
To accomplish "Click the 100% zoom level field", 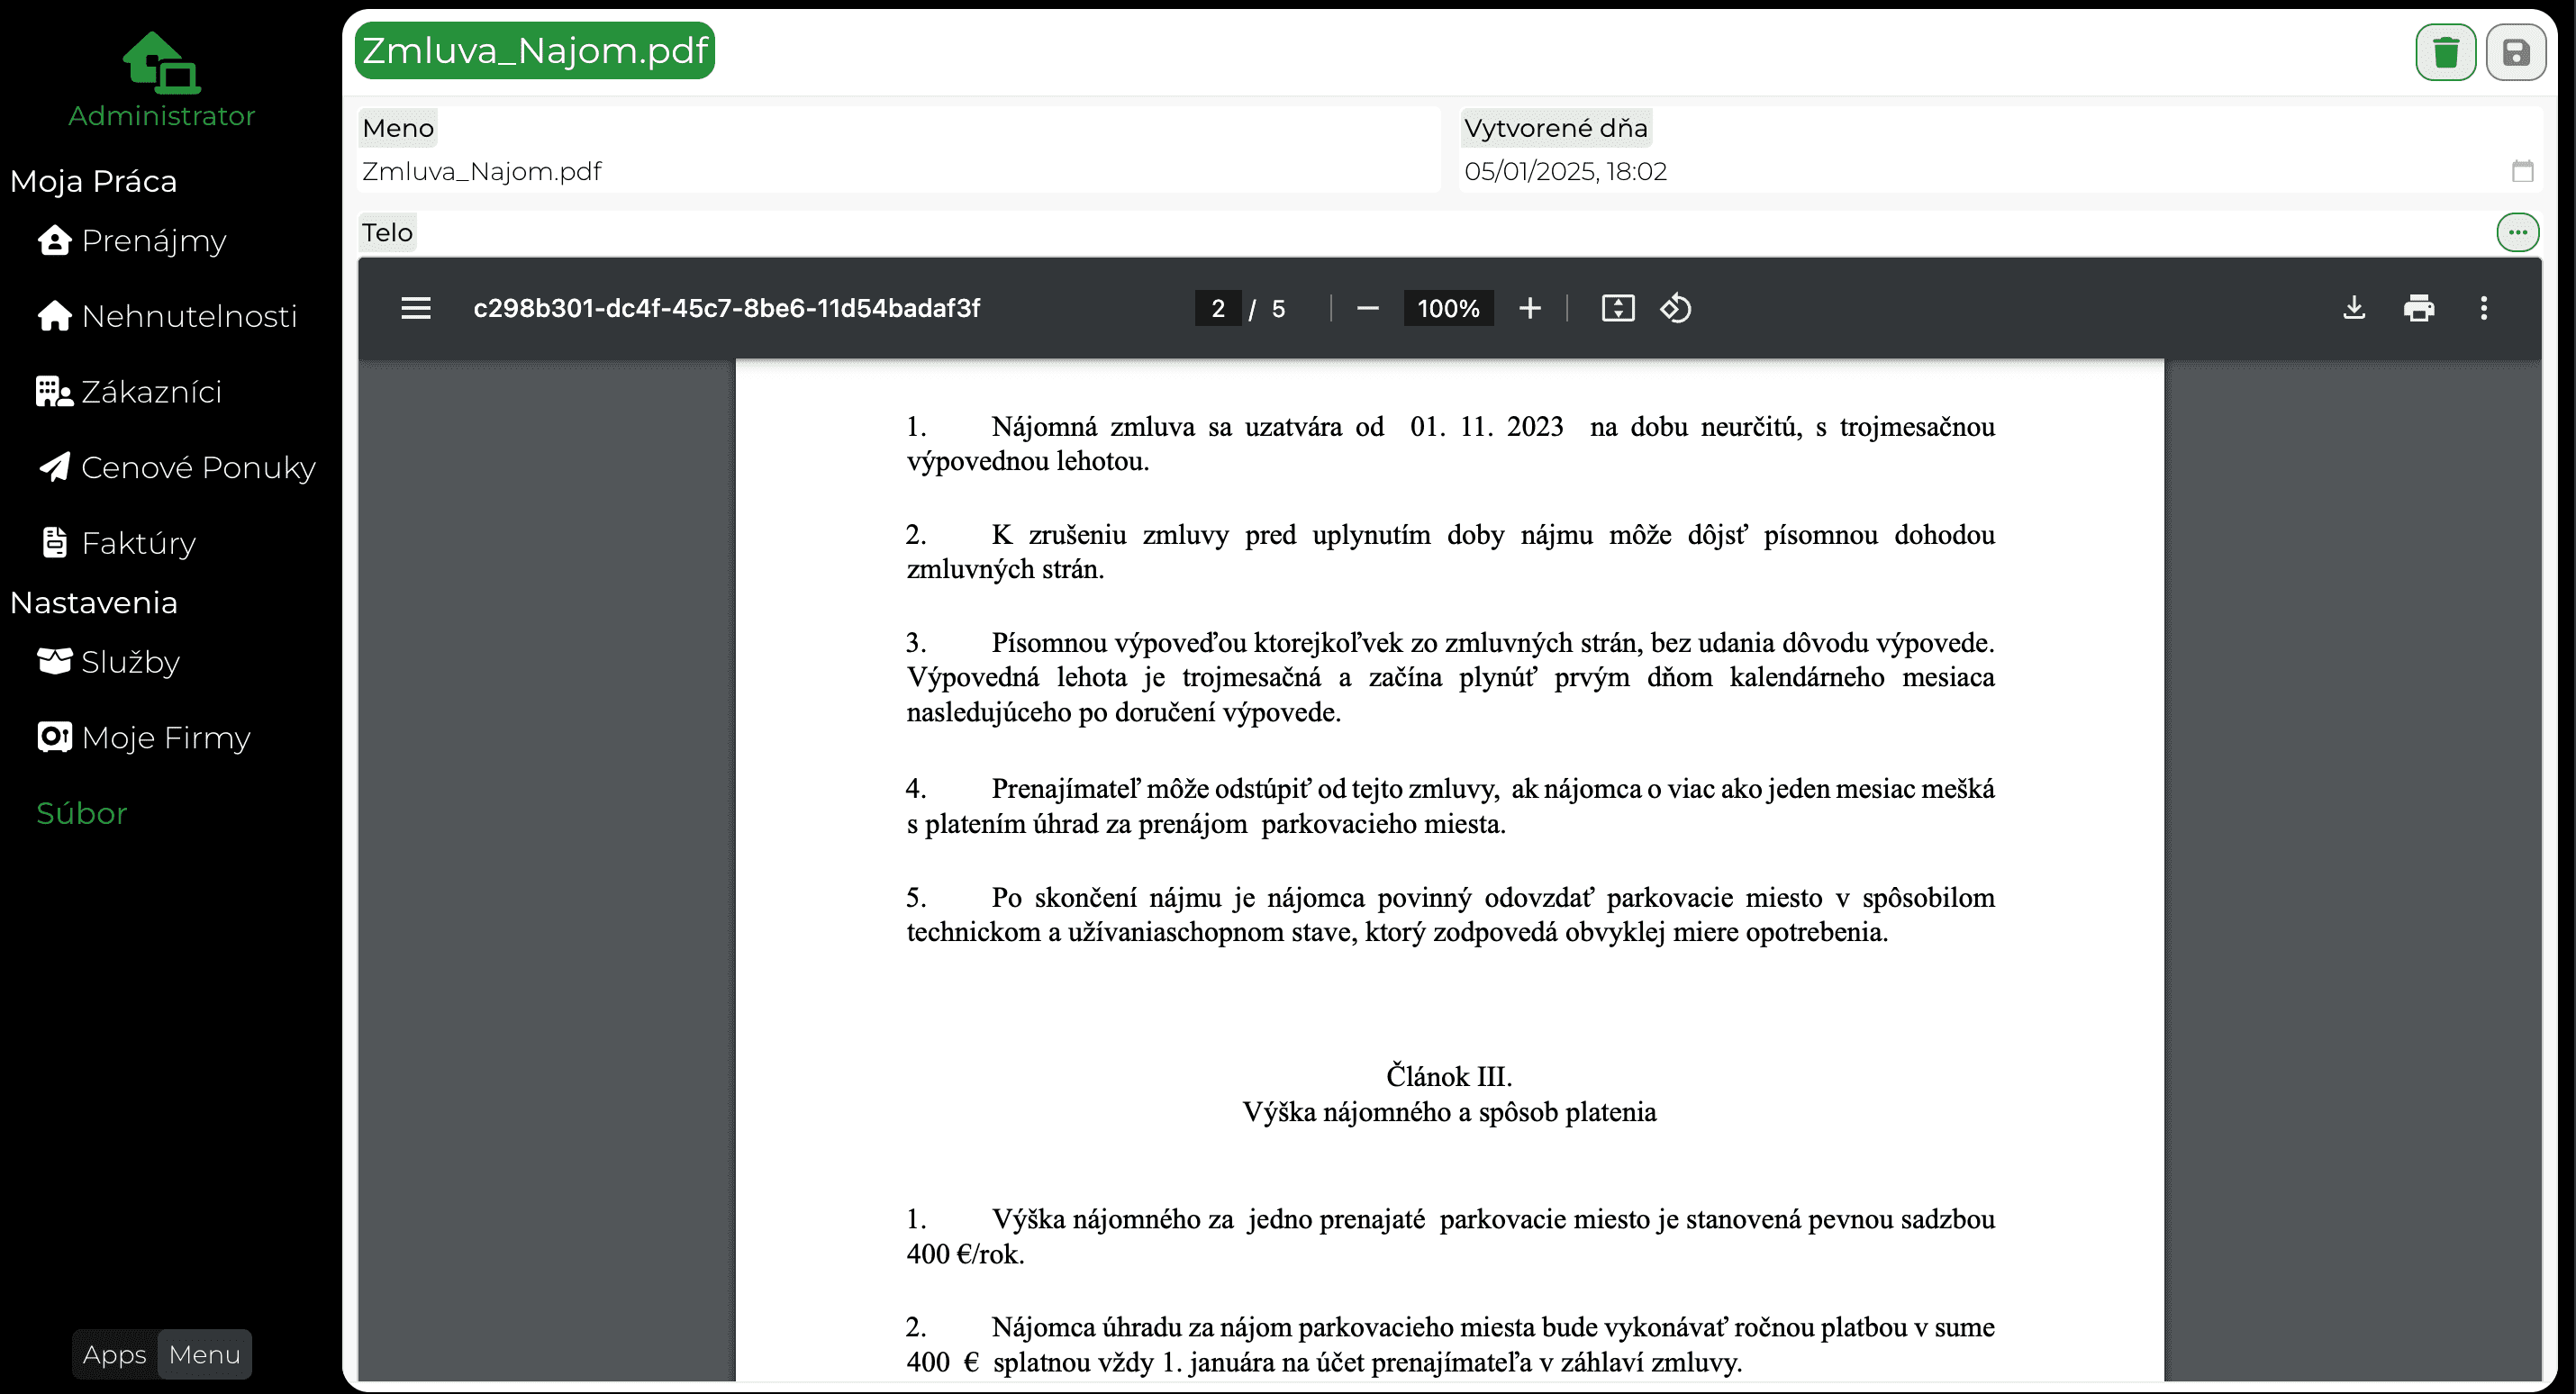I will tap(1448, 308).
